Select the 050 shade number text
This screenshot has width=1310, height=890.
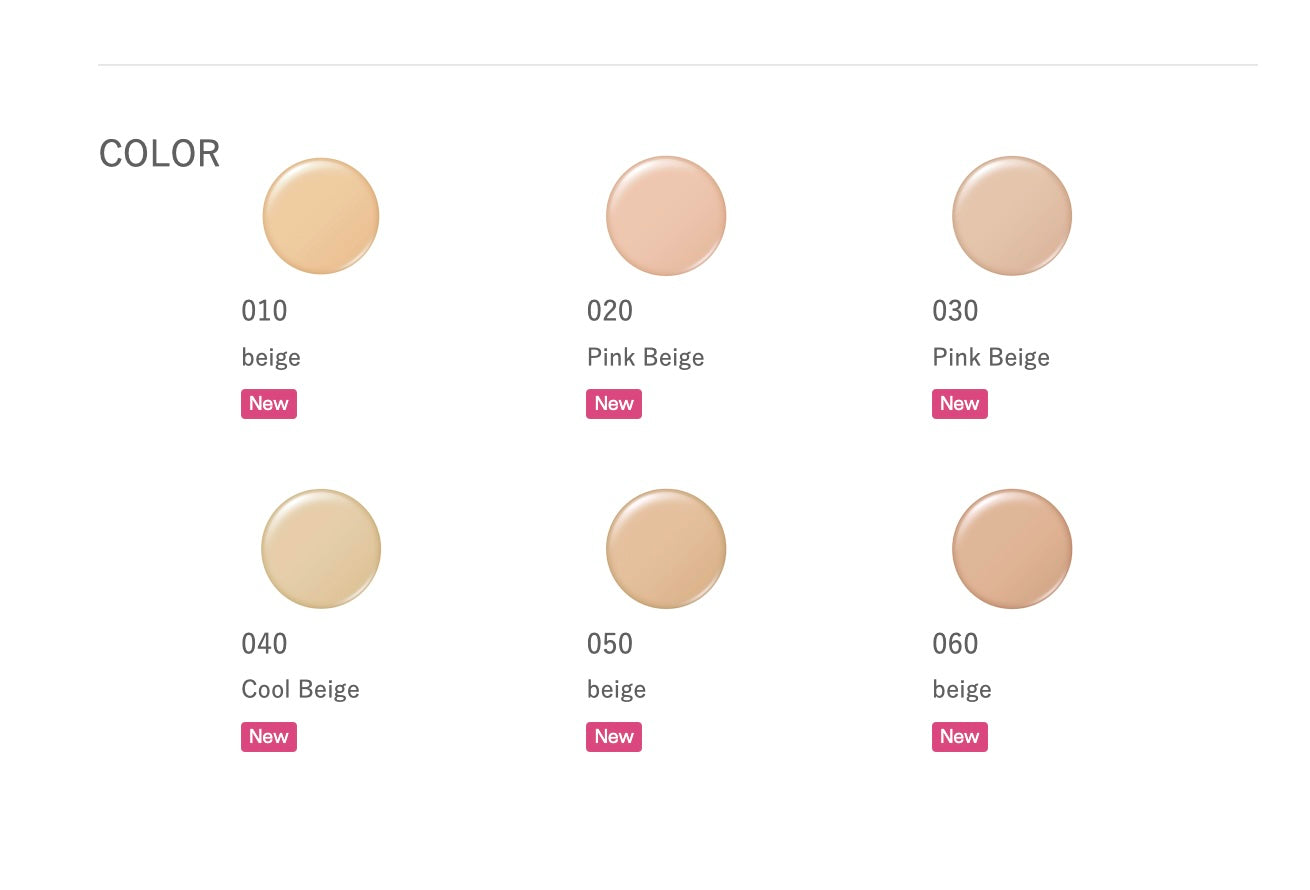[610, 643]
